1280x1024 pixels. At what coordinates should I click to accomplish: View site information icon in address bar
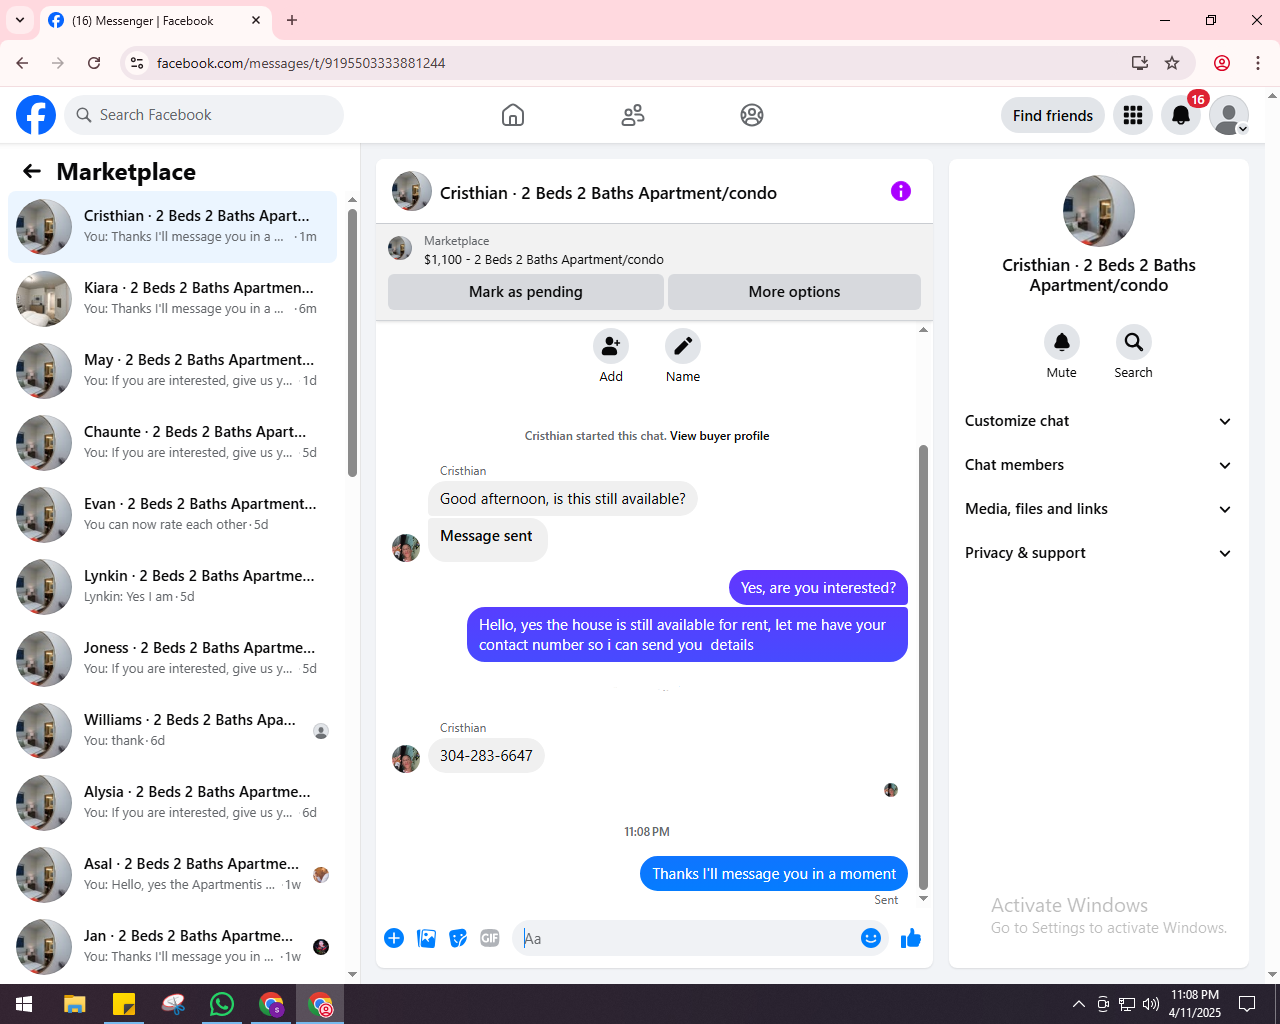tap(137, 63)
